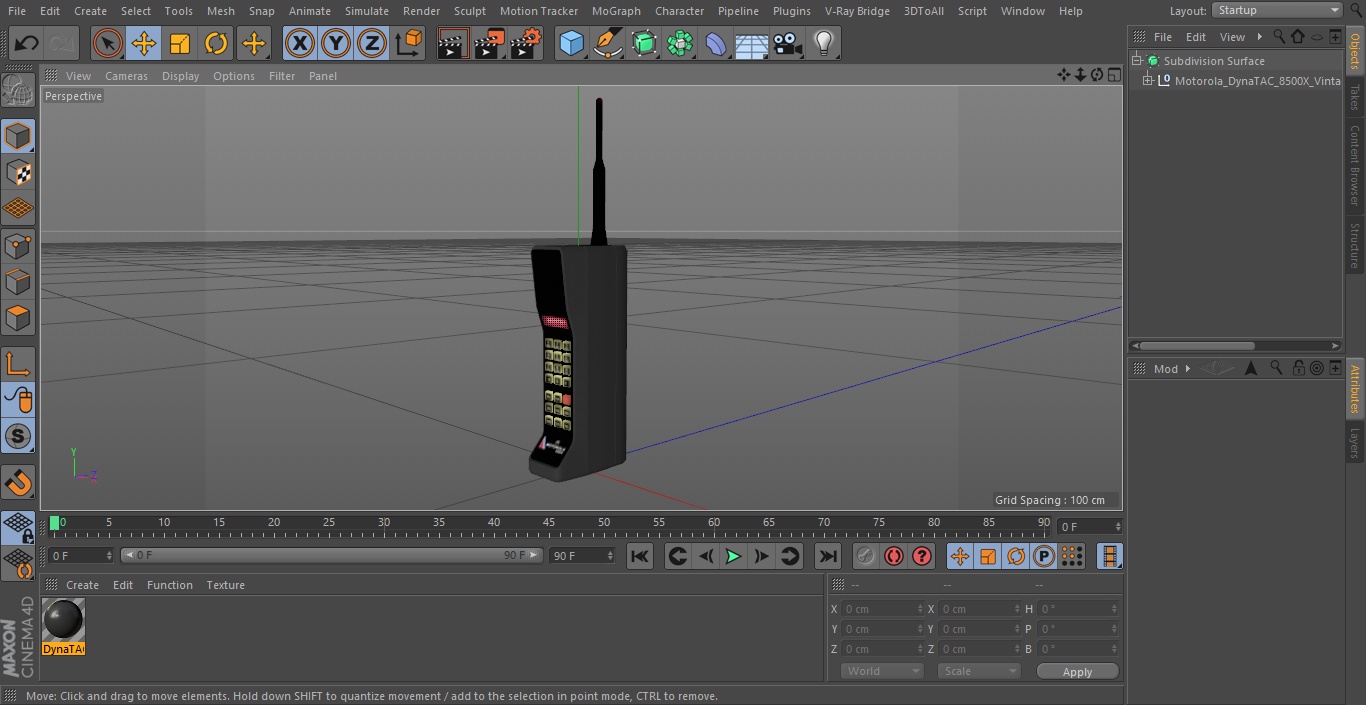Open the deformer objects icon
Image resolution: width=1366 pixels, height=705 pixels.
tap(716, 43)
